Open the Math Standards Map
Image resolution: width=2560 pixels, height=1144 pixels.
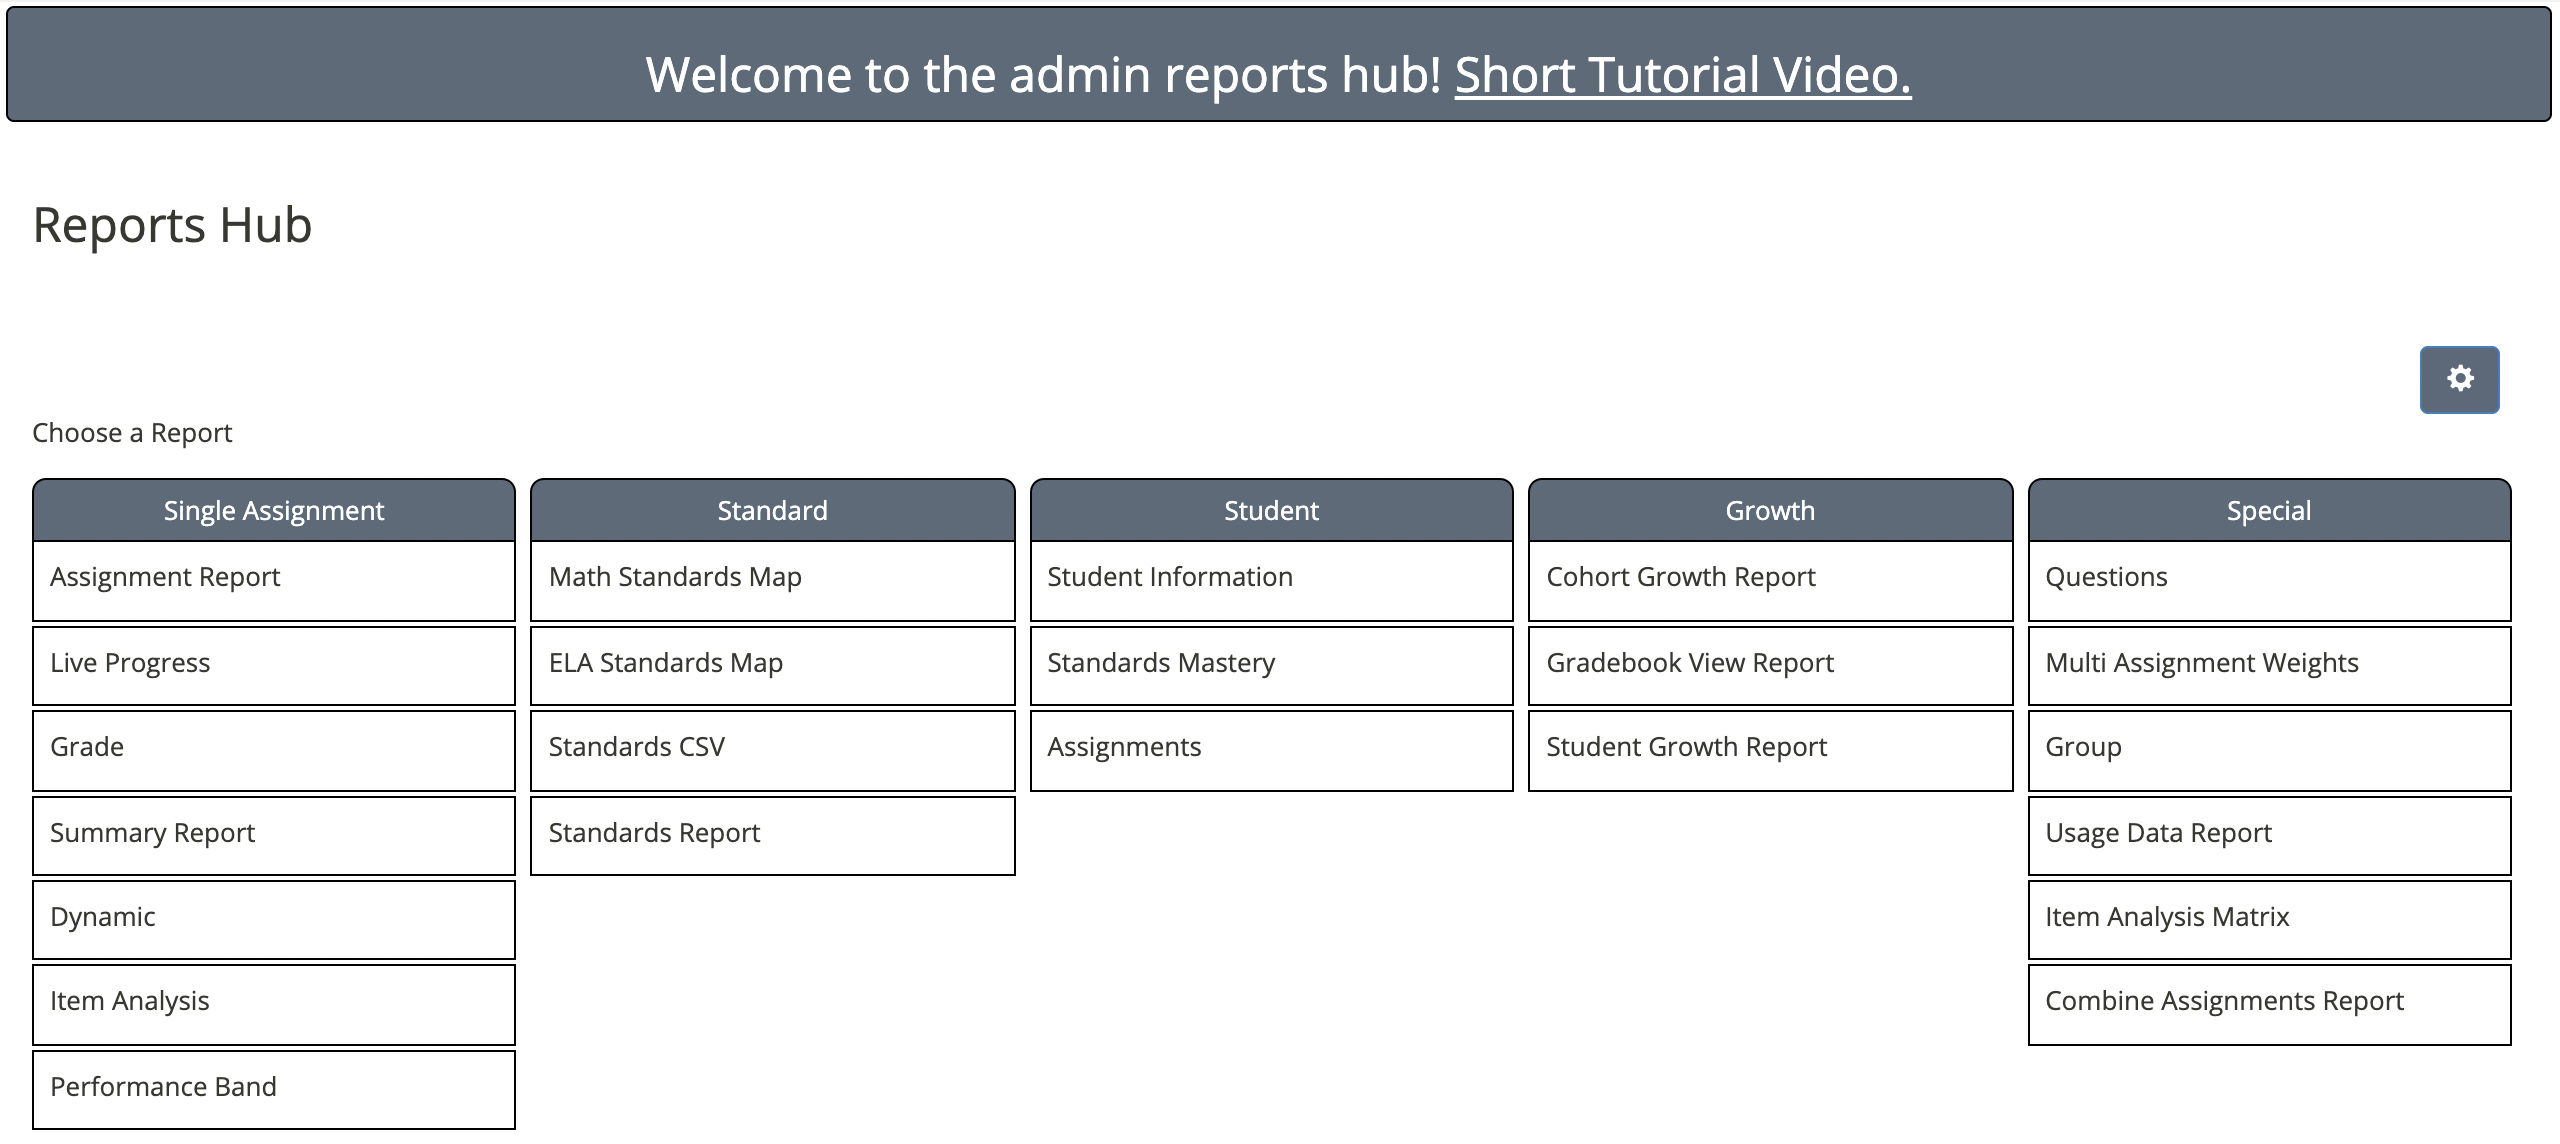(772, 579)
